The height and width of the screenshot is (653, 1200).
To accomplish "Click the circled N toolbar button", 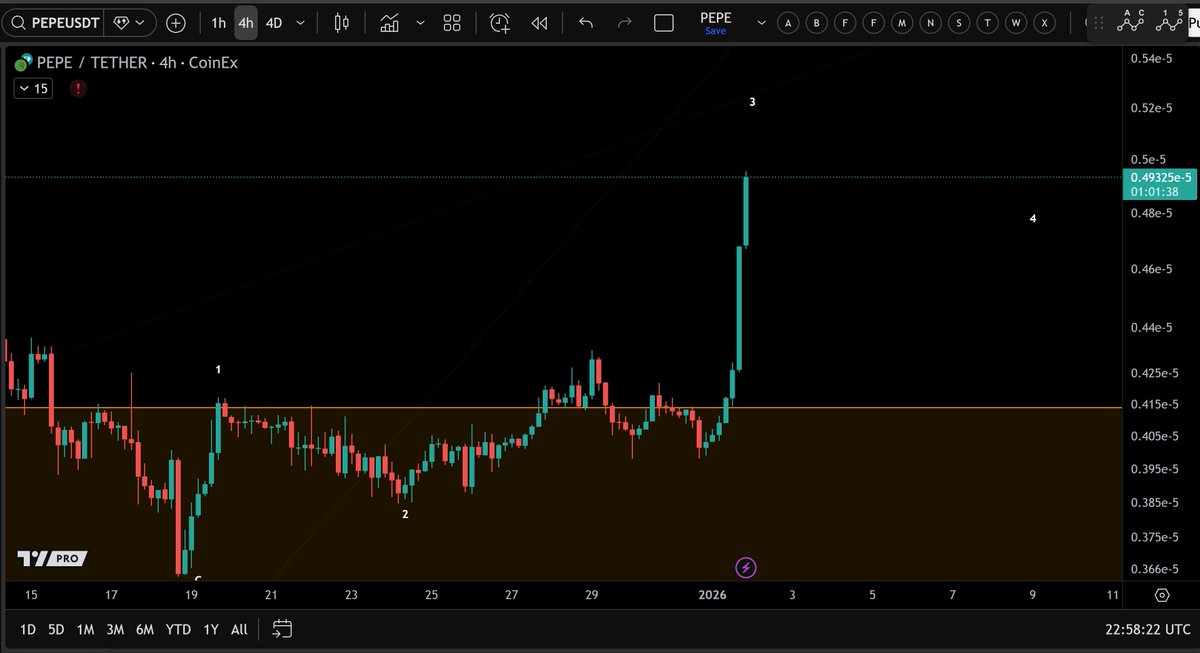I will [931, 22].
